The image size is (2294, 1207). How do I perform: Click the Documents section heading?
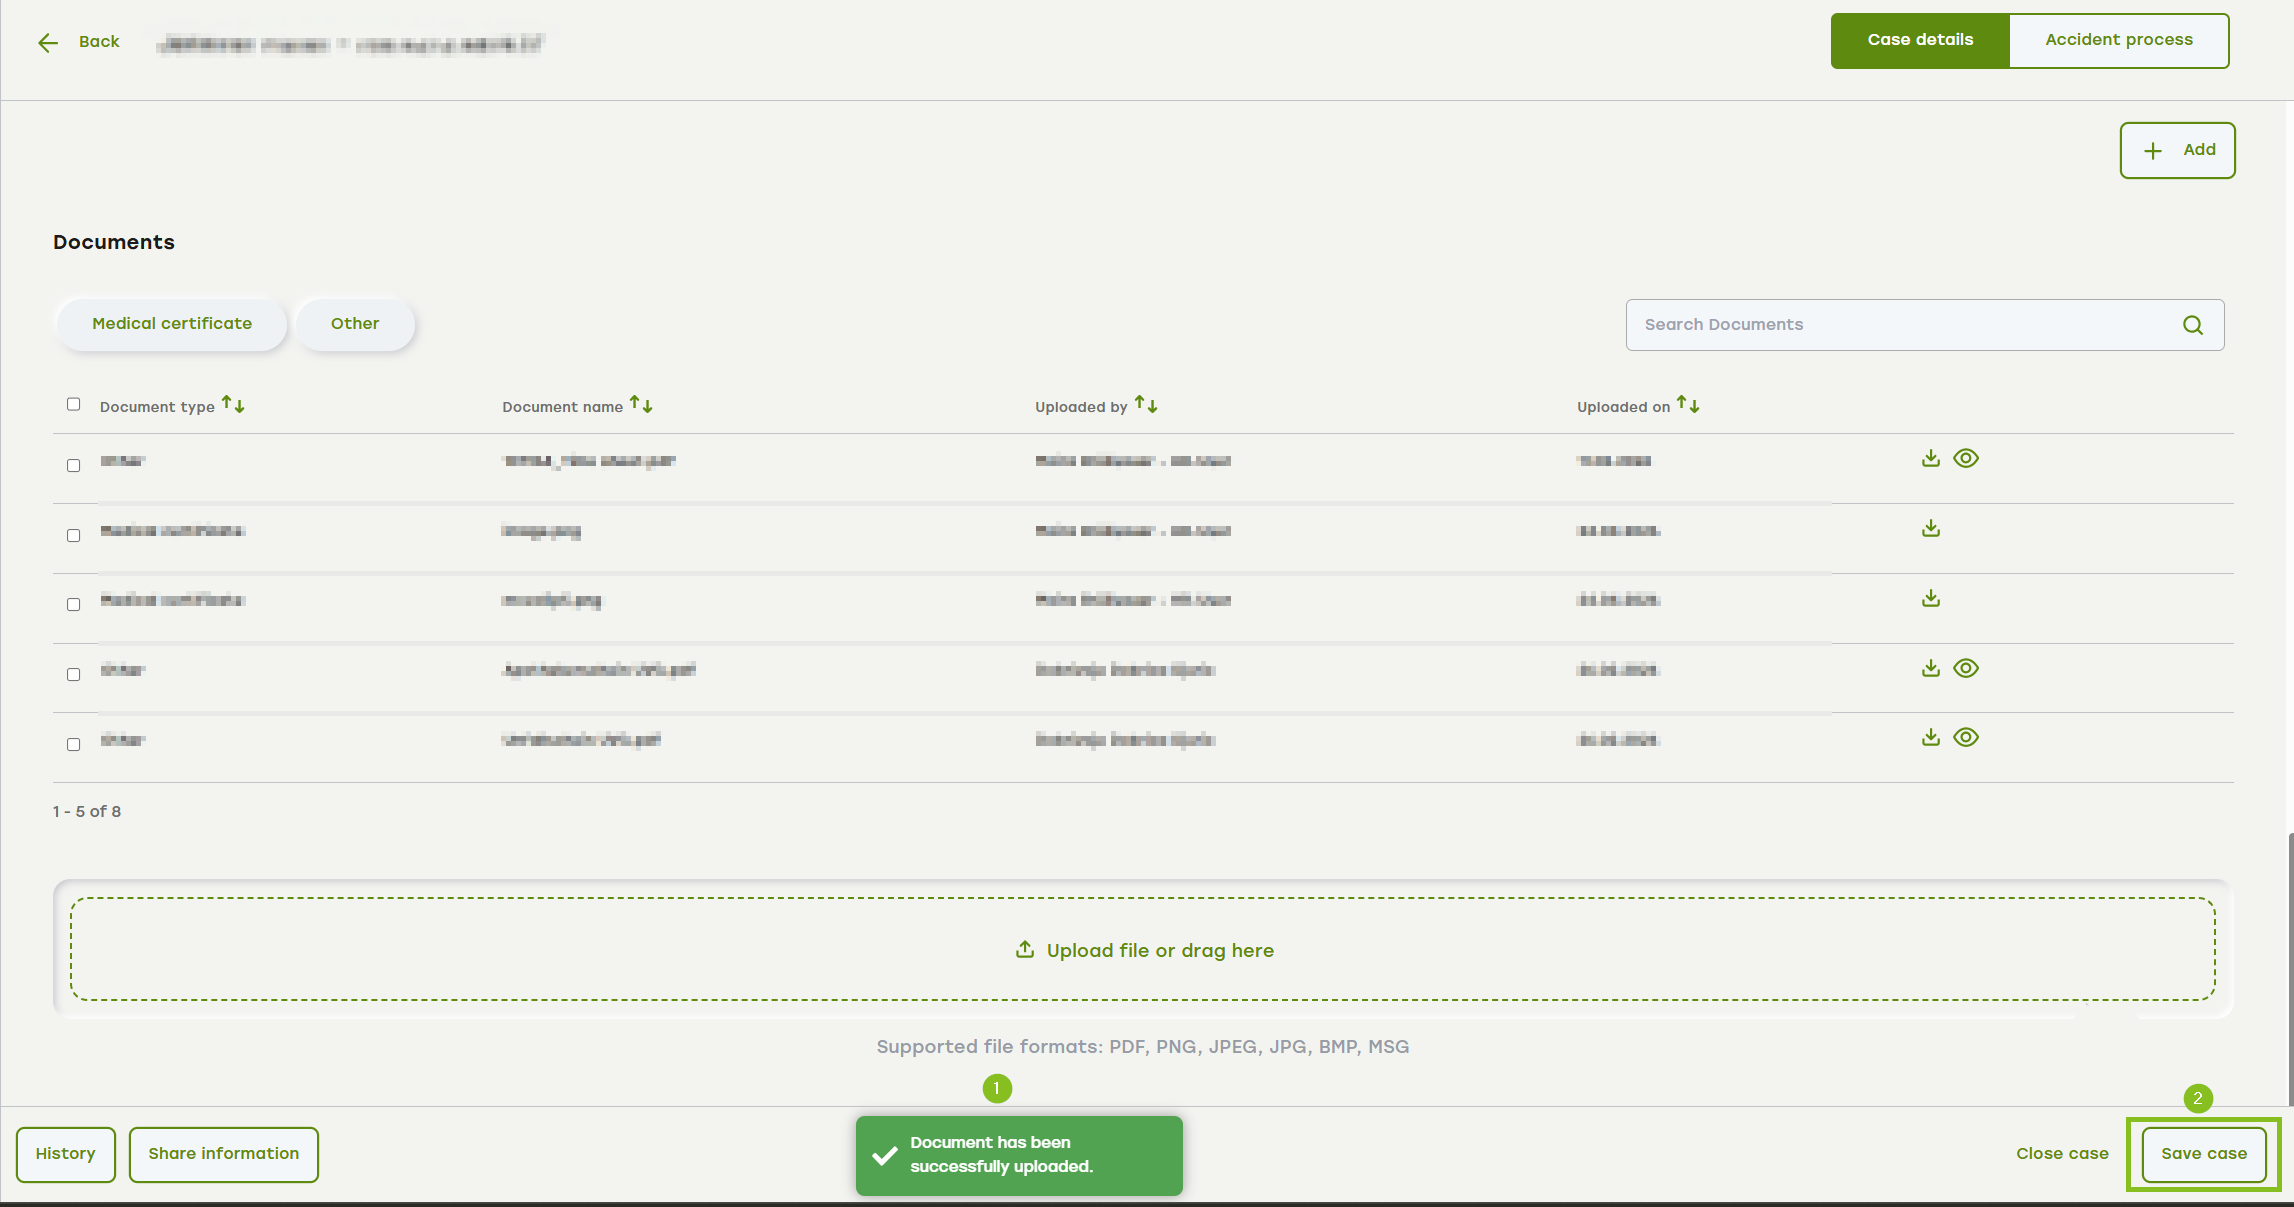click(114, 243)
